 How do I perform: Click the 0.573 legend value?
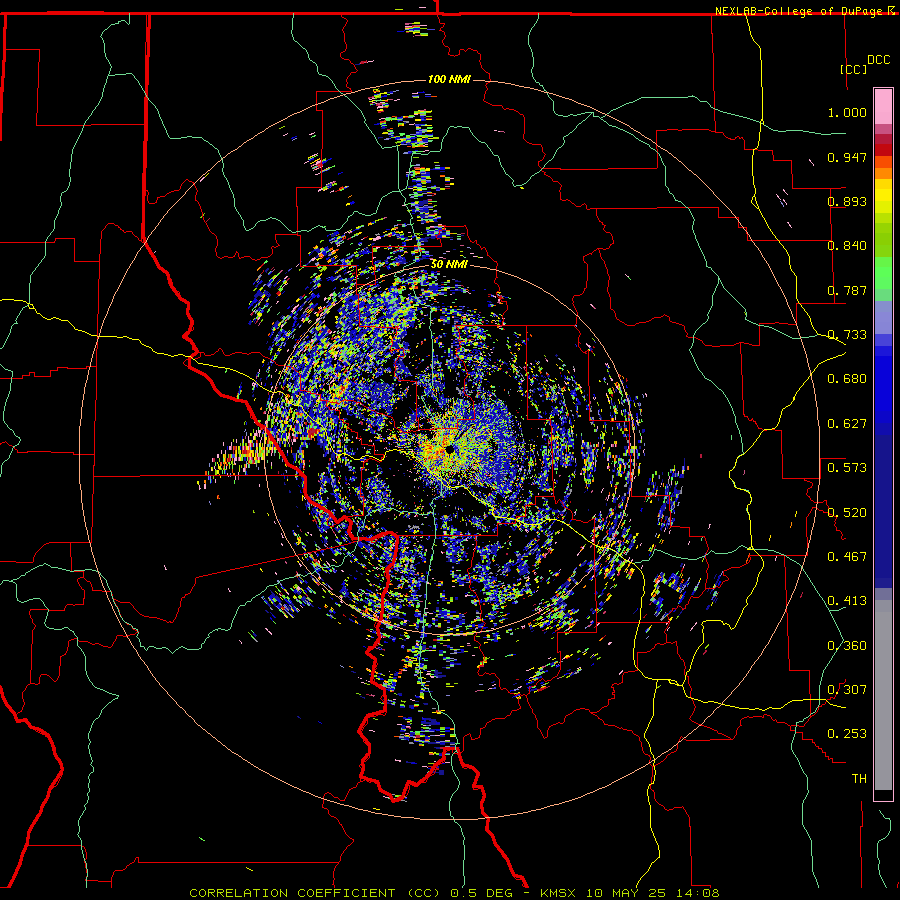847,468
